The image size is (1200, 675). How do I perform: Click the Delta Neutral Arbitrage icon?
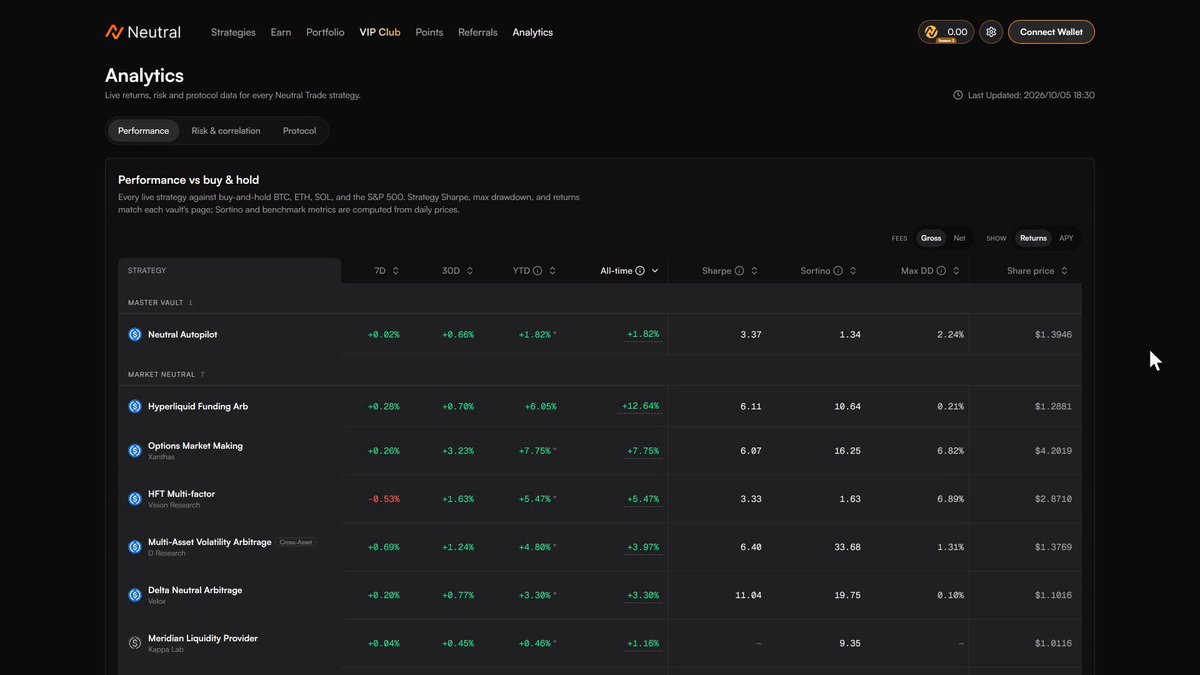[x=135, y=595]
